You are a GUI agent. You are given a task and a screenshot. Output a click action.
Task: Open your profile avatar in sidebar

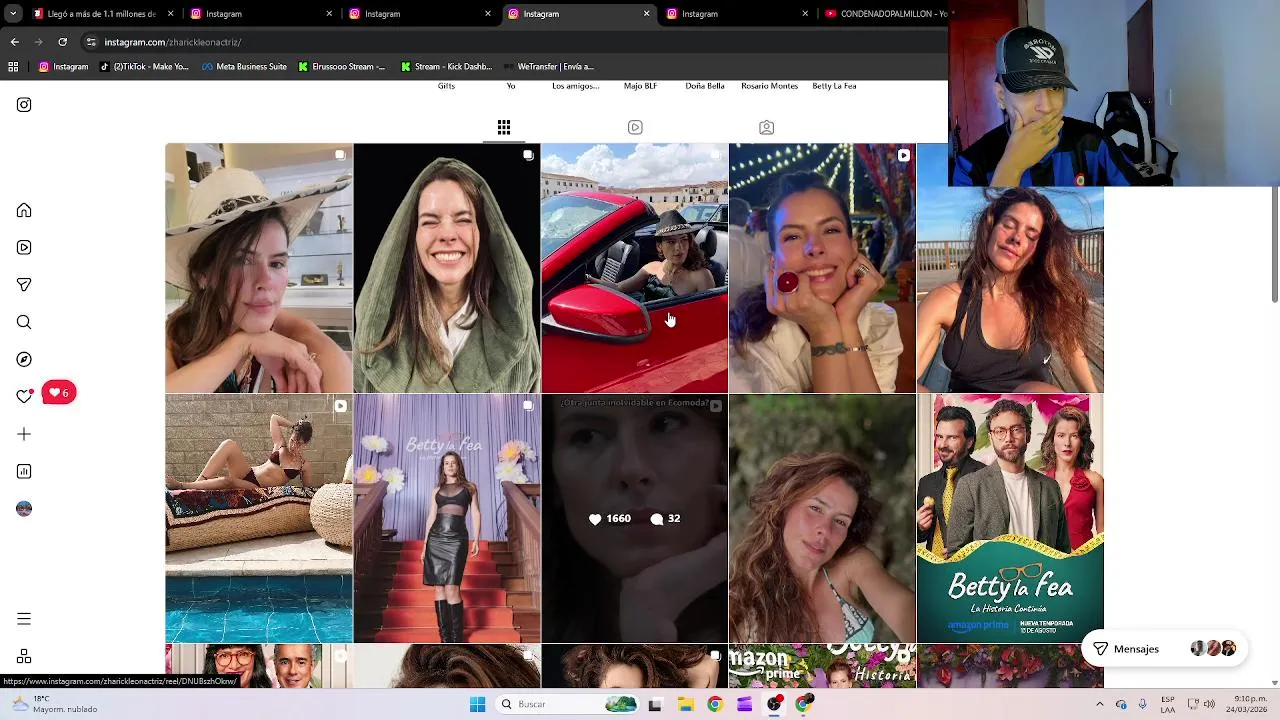24,509
